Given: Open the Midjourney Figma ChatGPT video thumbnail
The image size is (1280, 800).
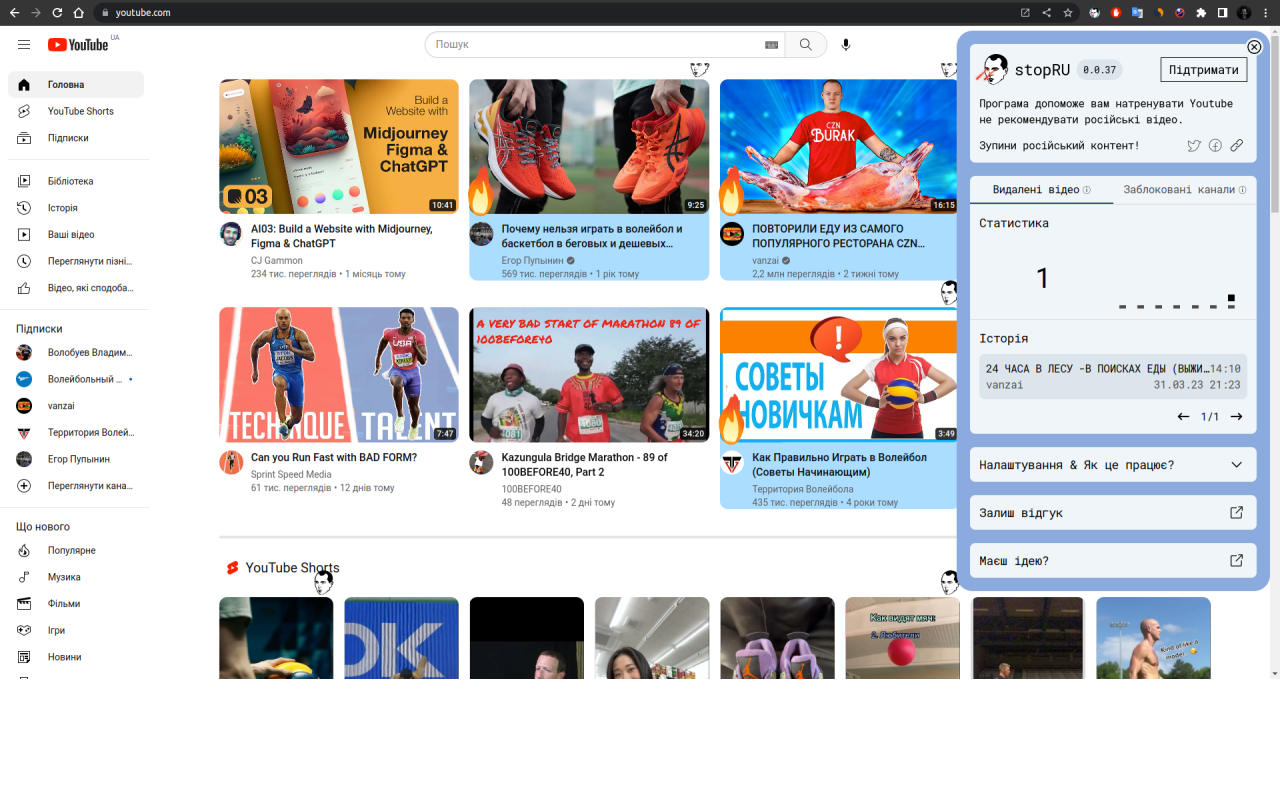Looking at the screenshot, I should (x=338, y=146).
